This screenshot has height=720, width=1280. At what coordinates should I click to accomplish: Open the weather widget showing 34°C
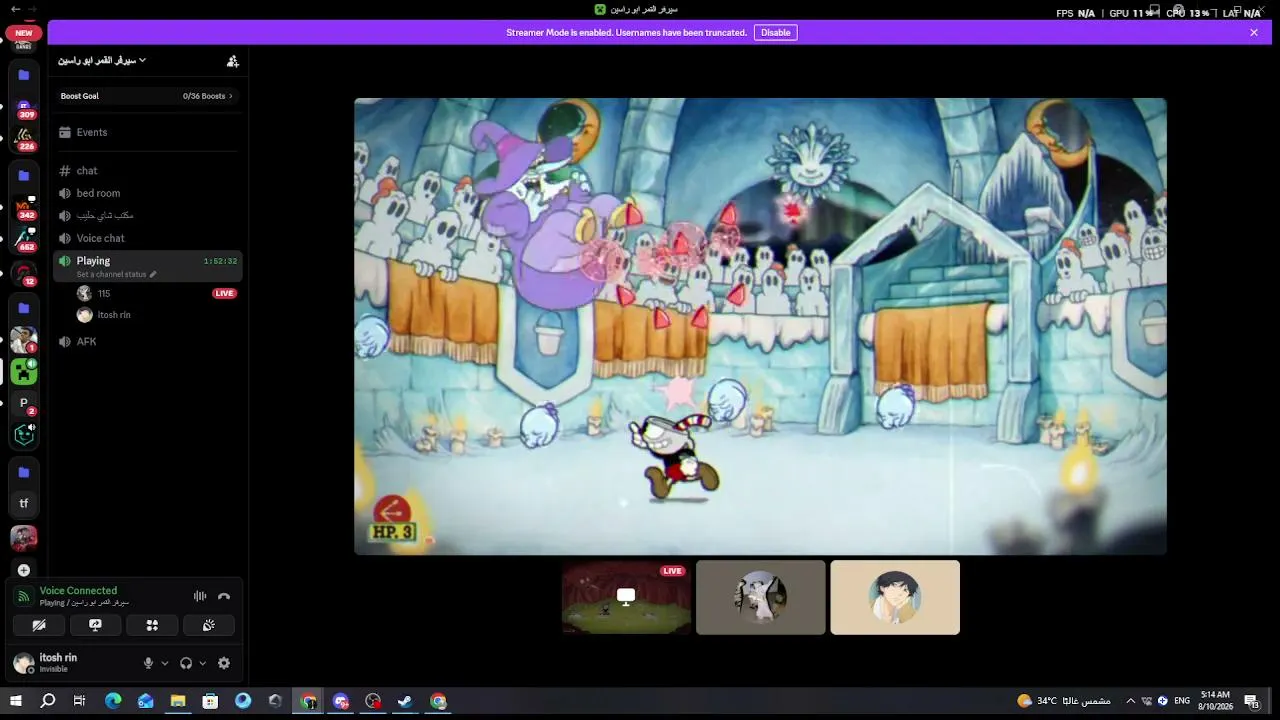click(1066, 701)
